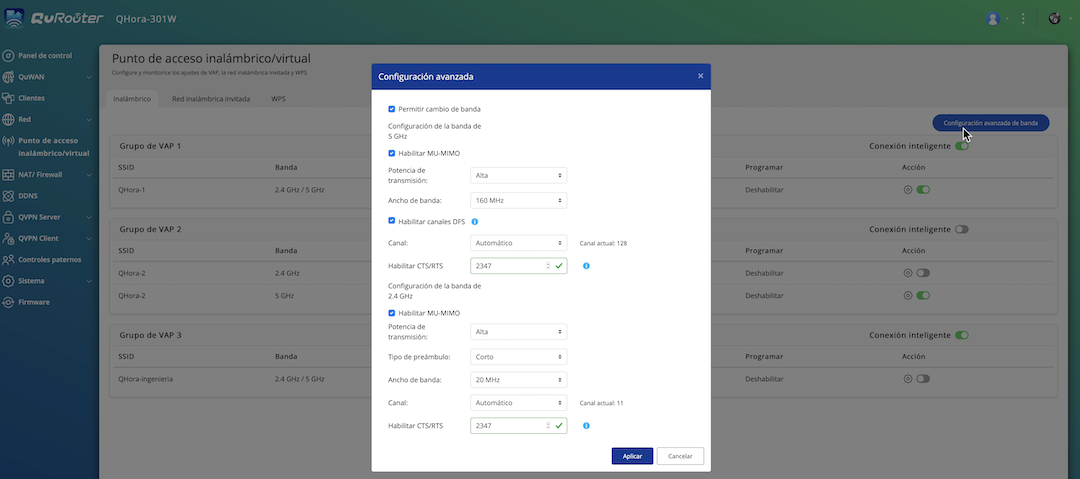Toggle Conexión inteligente for Grupo de VAP 2

pos(962,229)
